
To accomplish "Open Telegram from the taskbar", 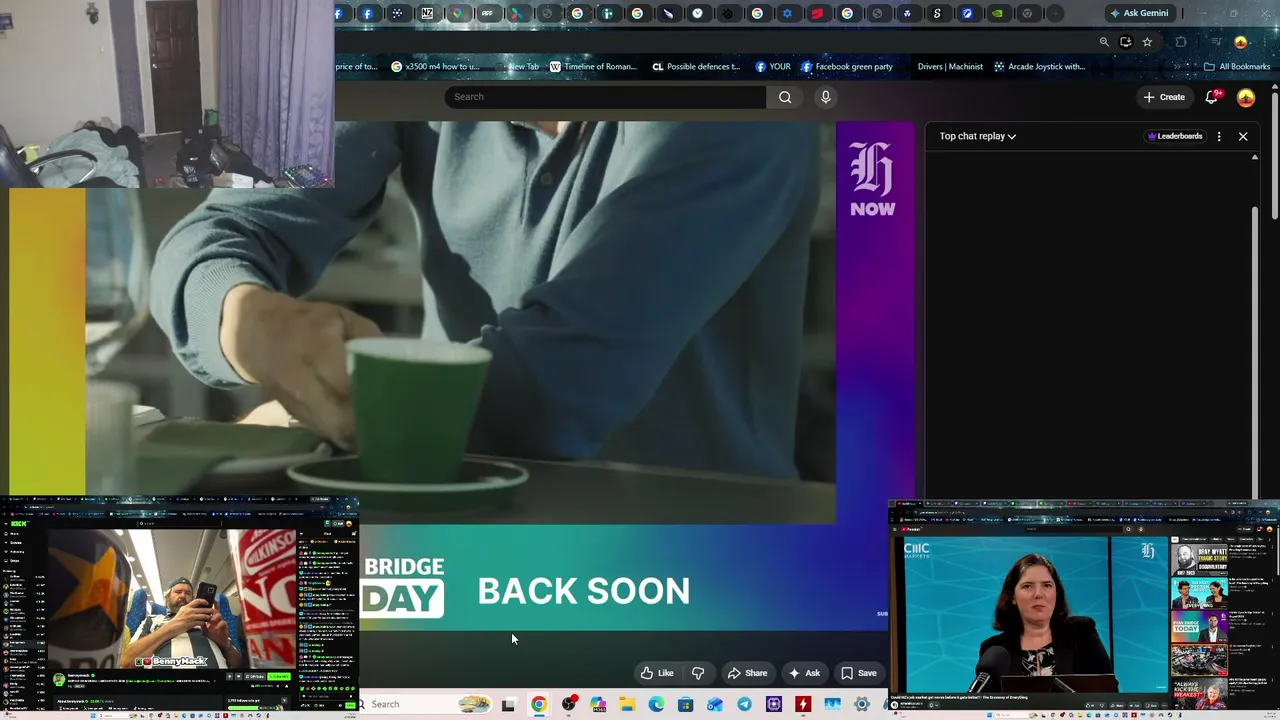I will coord(744,705).
